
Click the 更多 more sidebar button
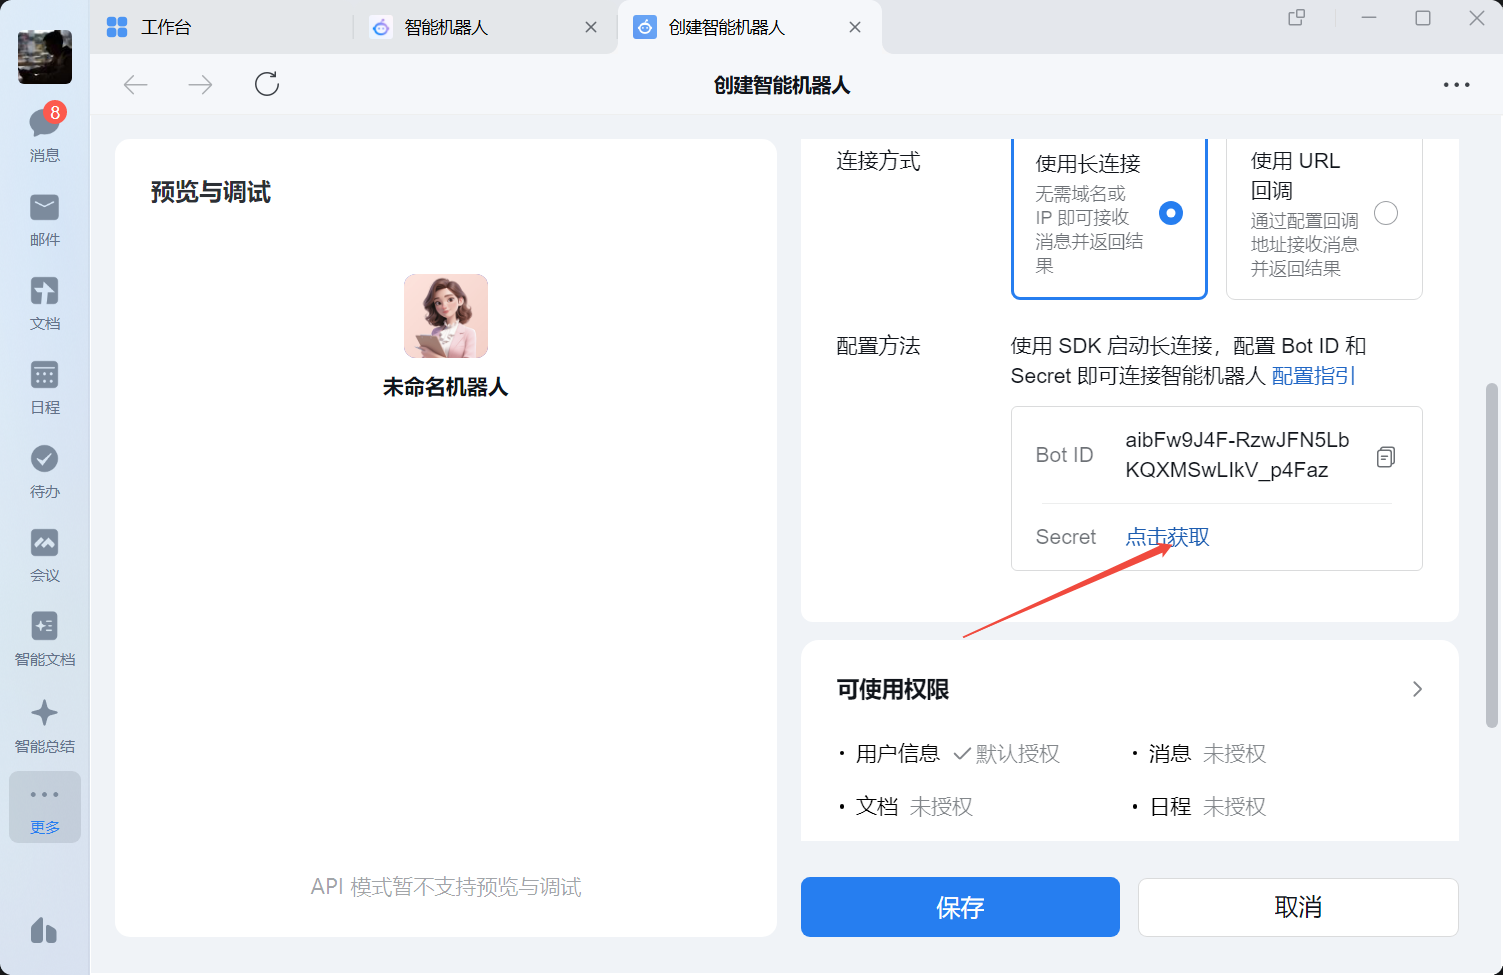coord(45,808)
